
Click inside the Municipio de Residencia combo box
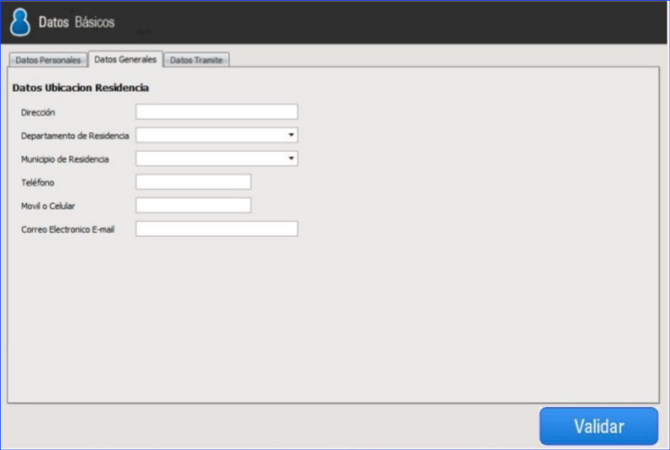[x=210, y=158]
